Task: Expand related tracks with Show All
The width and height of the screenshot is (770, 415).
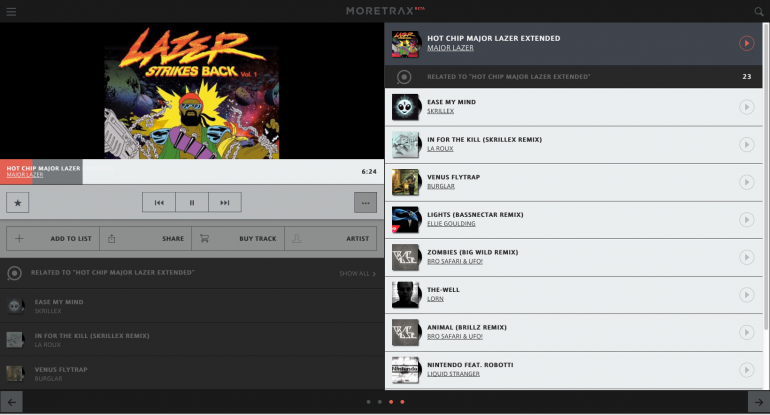Action: click(x=358, y=274)
